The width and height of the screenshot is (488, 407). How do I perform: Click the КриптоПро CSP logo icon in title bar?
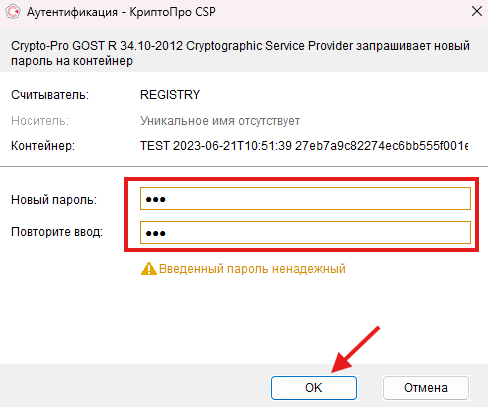pos(13,12)
